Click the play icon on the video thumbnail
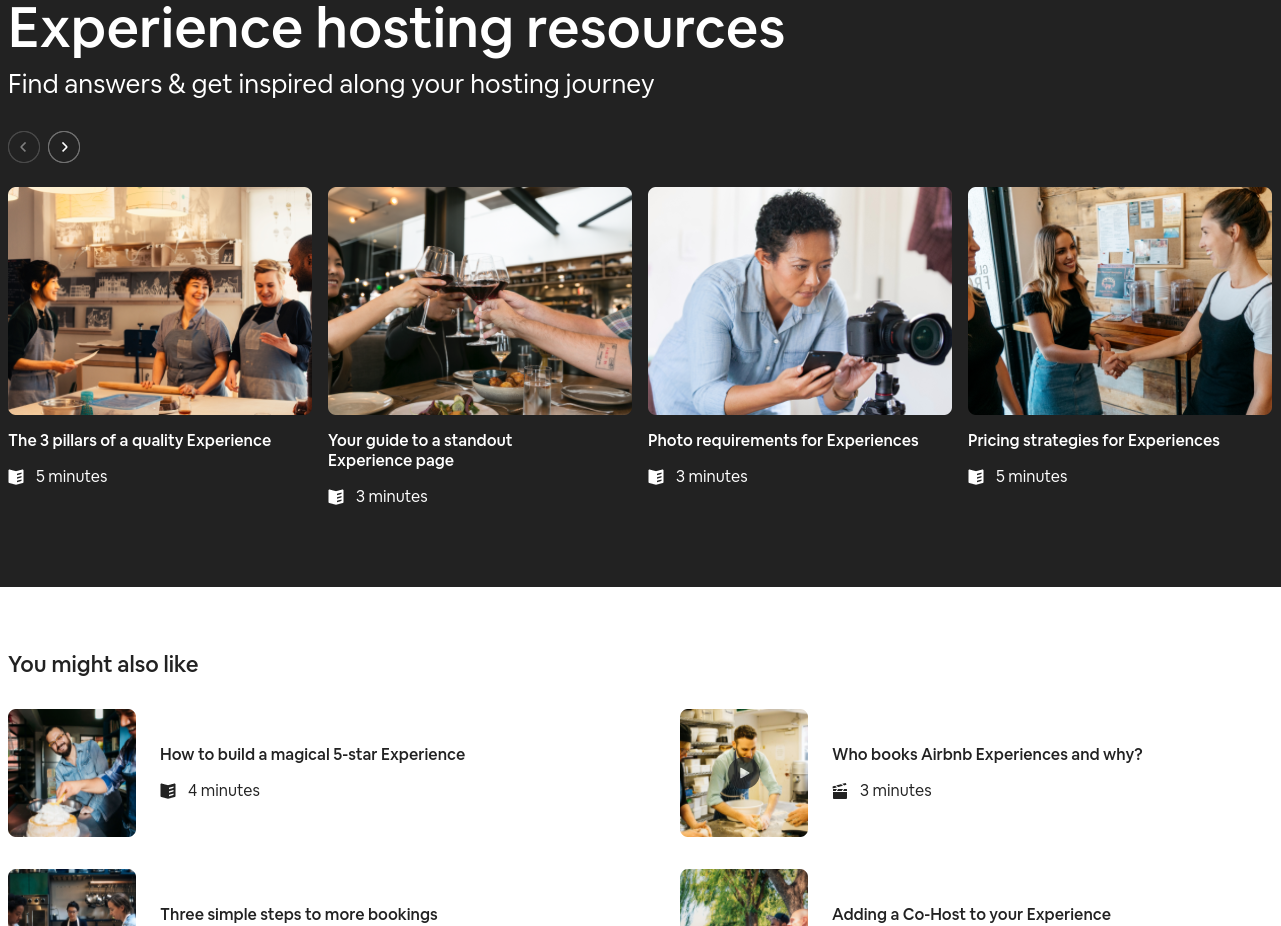Viewport: 1281px width, 926px height. tap(743, 771)
